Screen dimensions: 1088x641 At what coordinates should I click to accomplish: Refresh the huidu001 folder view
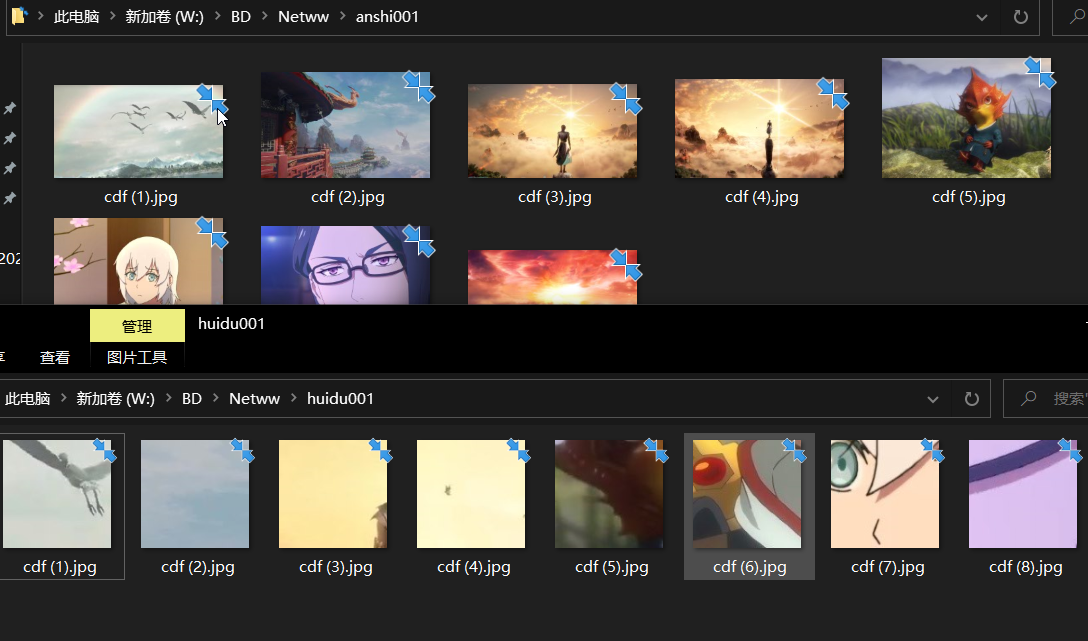click(x=971, y=399)
